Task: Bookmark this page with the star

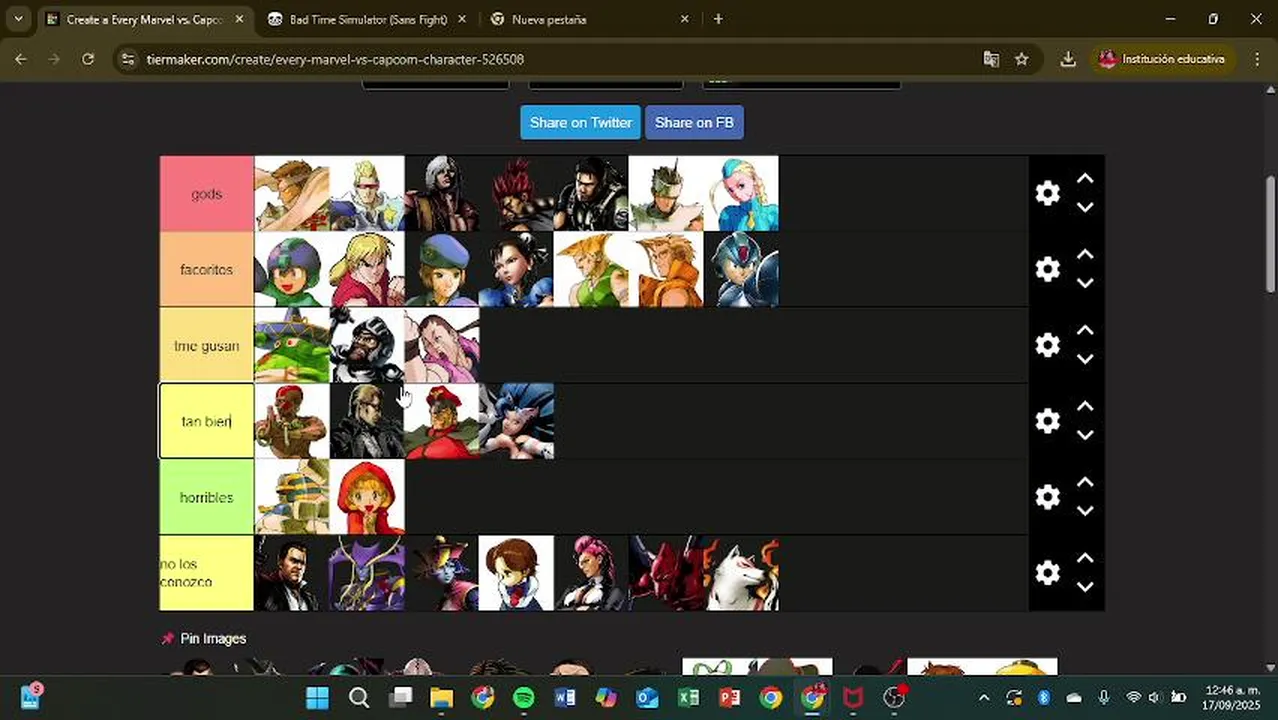Action: (1021, 59)
